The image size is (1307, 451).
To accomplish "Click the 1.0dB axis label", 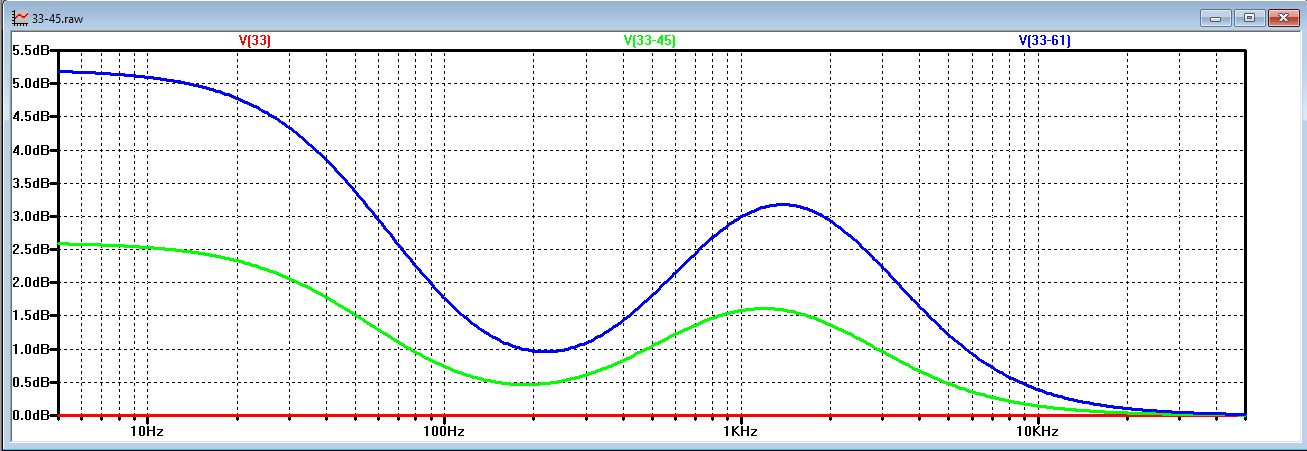I will click(x=29, y=349).
